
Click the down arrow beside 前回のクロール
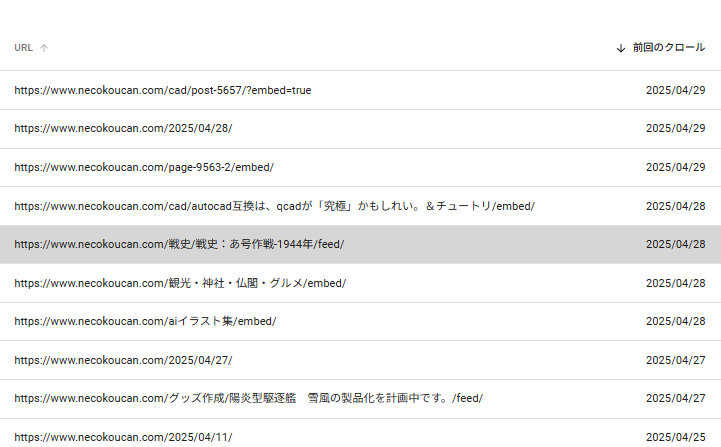(621, 48)
